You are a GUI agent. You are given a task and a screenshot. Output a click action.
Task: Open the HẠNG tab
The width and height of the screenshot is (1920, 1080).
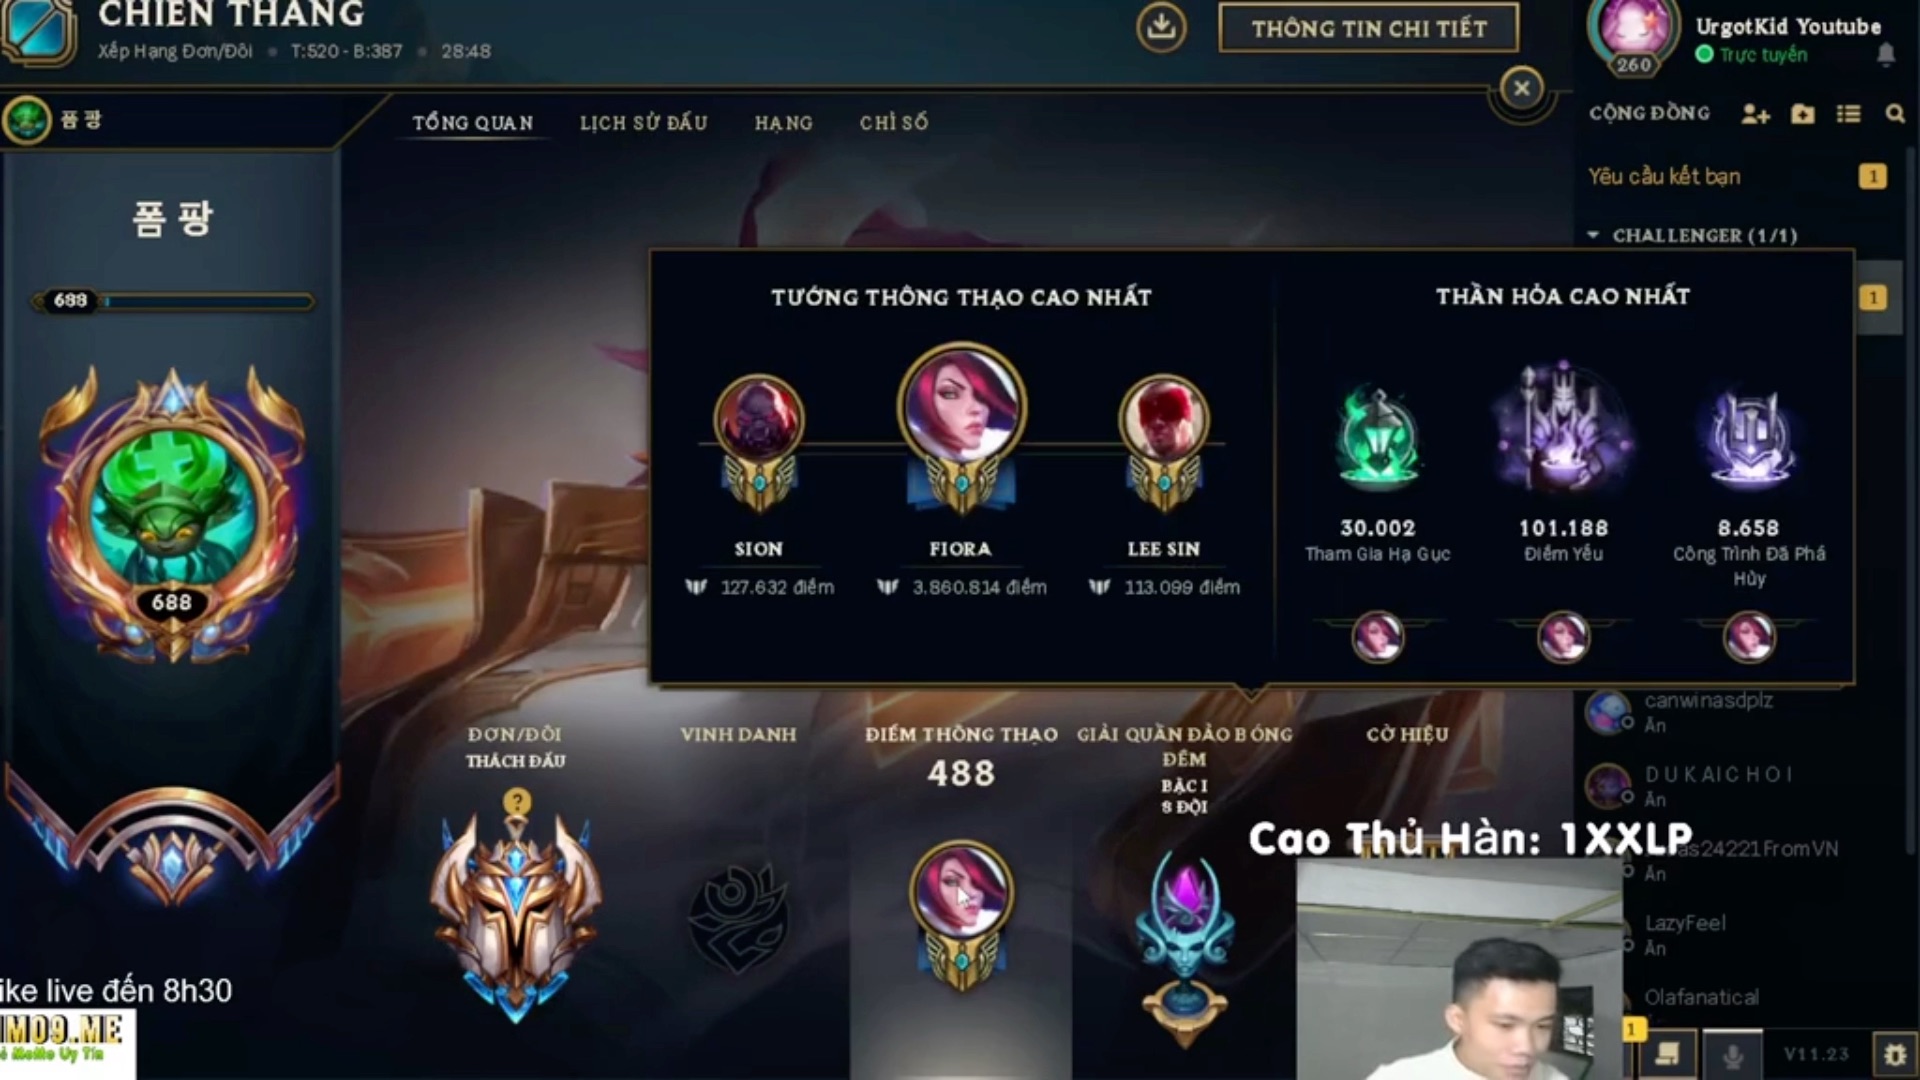[783, 123]
